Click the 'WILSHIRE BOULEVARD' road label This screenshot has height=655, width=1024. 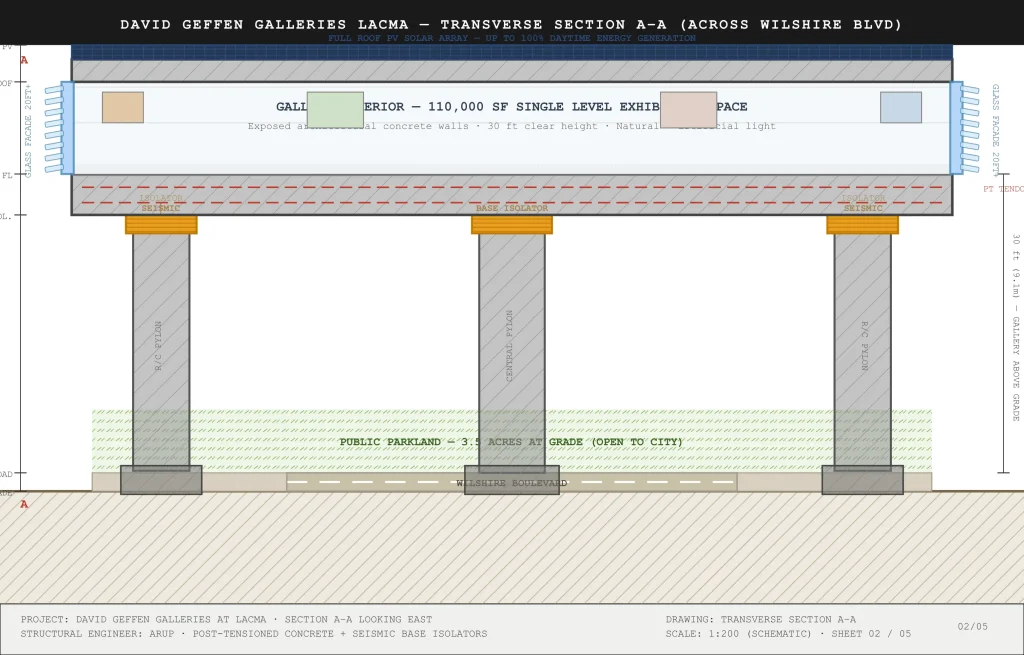[x=511, y=483]
